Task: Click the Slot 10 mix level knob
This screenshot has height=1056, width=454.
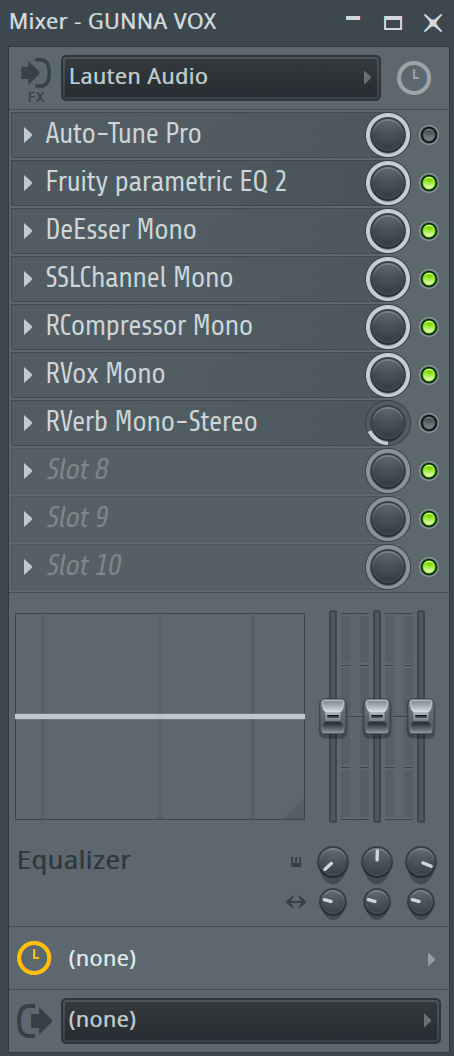Action: 388,567
